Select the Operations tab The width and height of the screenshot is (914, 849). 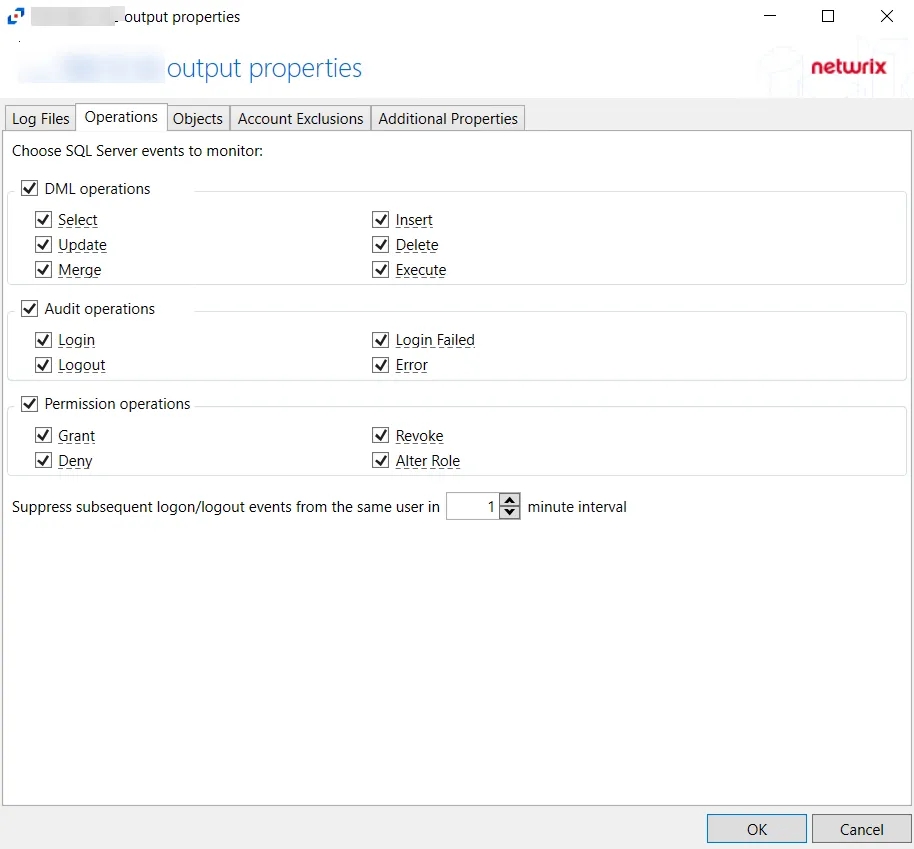pyautogui.click(x=121, y=117)
